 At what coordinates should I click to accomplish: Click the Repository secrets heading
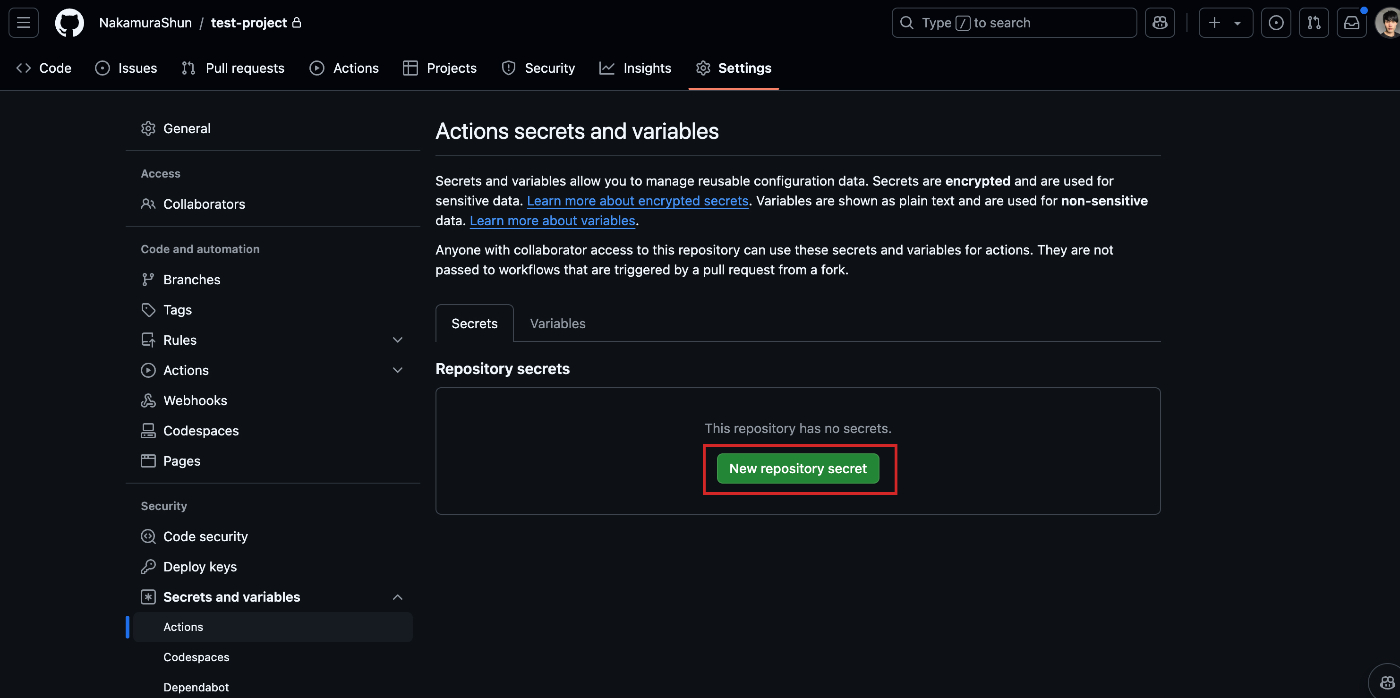[x=503, y=369]
